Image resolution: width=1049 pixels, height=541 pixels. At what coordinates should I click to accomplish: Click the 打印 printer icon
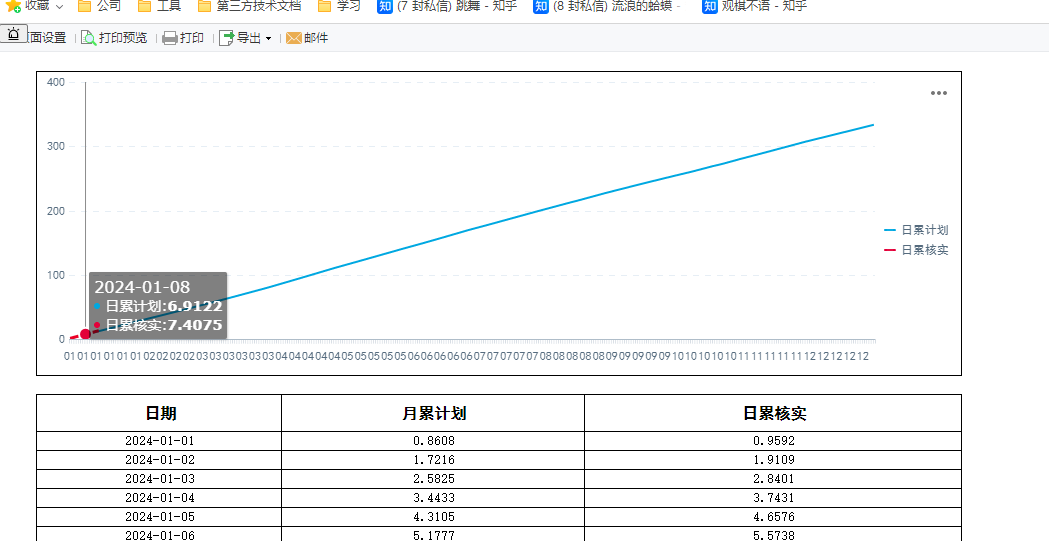coord(170,38)
